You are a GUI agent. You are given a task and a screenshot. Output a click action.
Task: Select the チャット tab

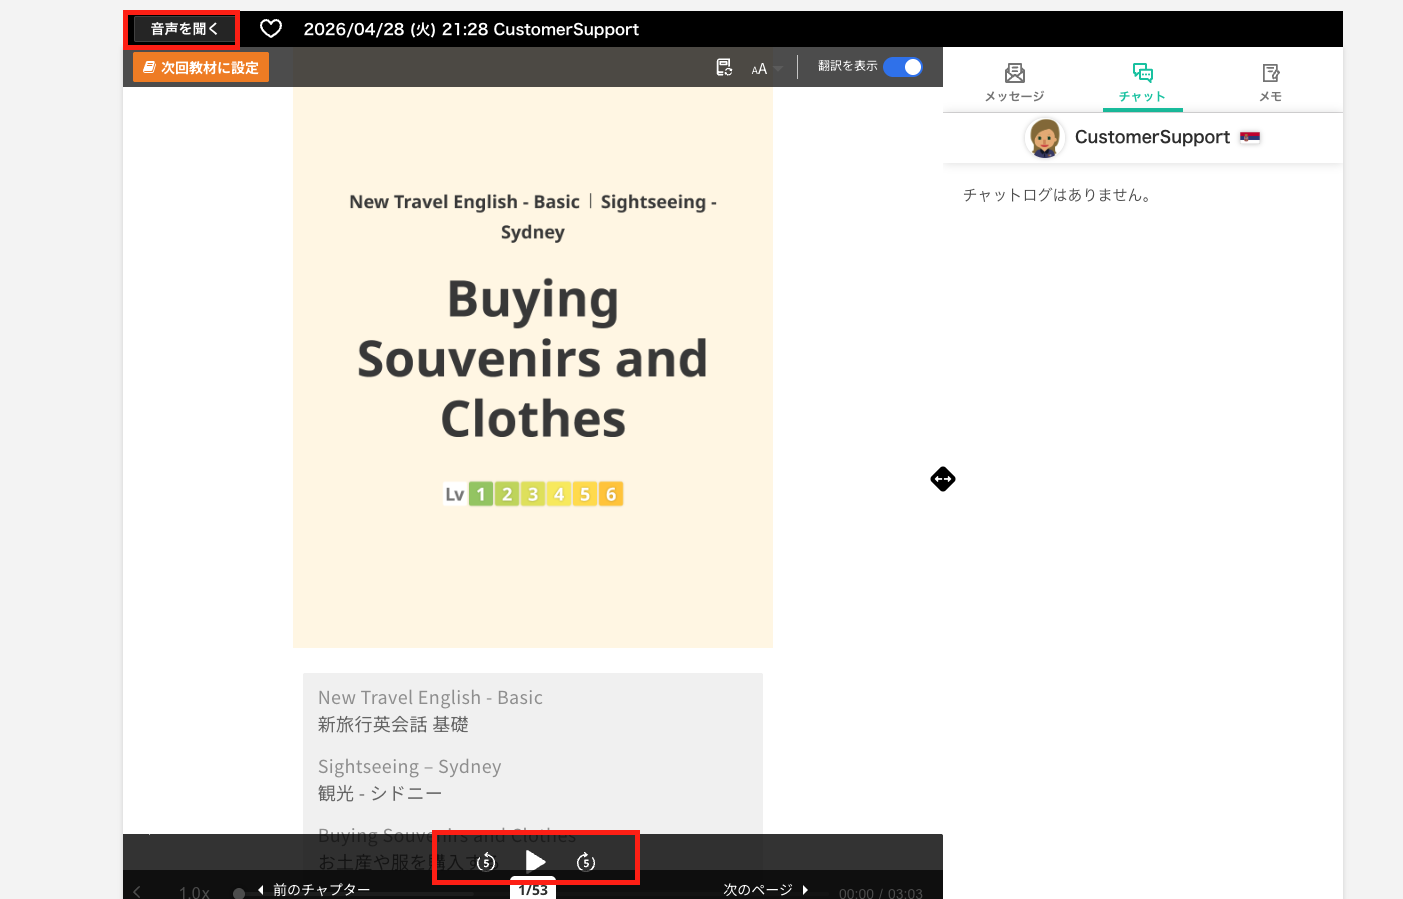1142,82
